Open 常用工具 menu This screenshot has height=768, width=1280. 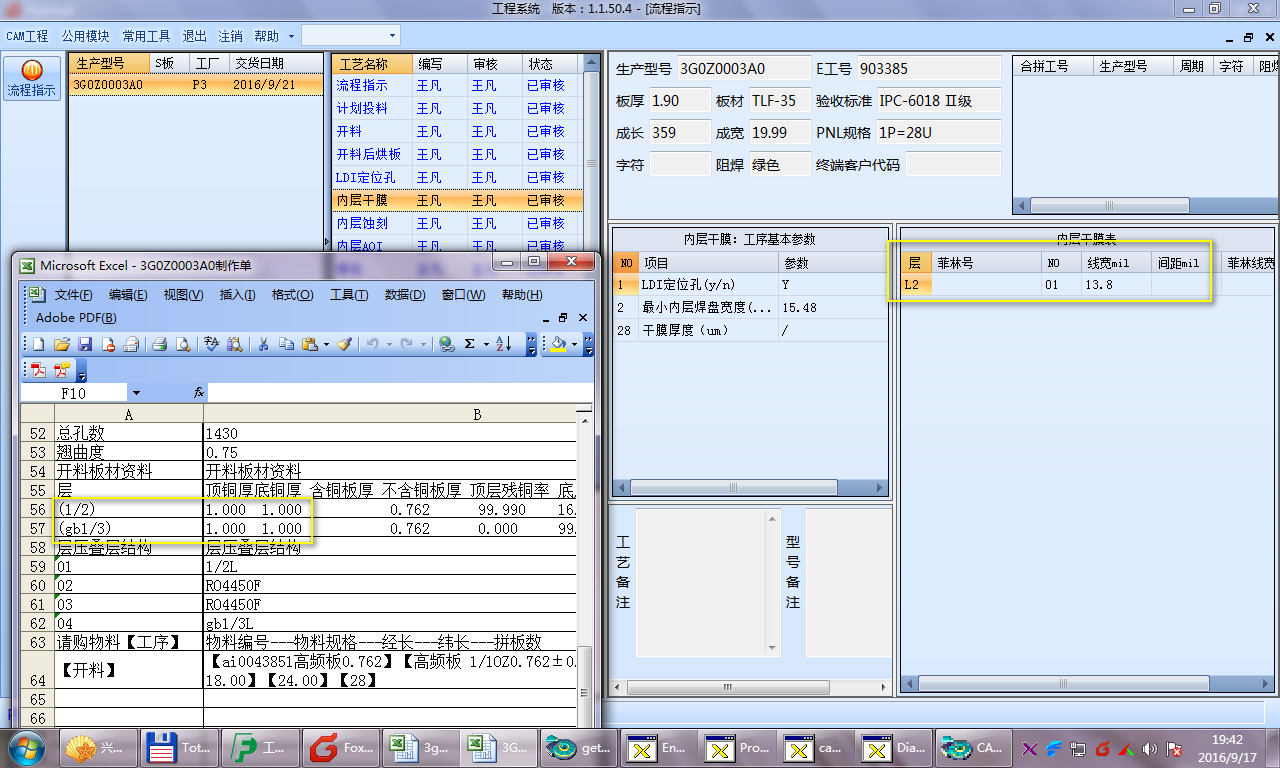tap(146, 35)
